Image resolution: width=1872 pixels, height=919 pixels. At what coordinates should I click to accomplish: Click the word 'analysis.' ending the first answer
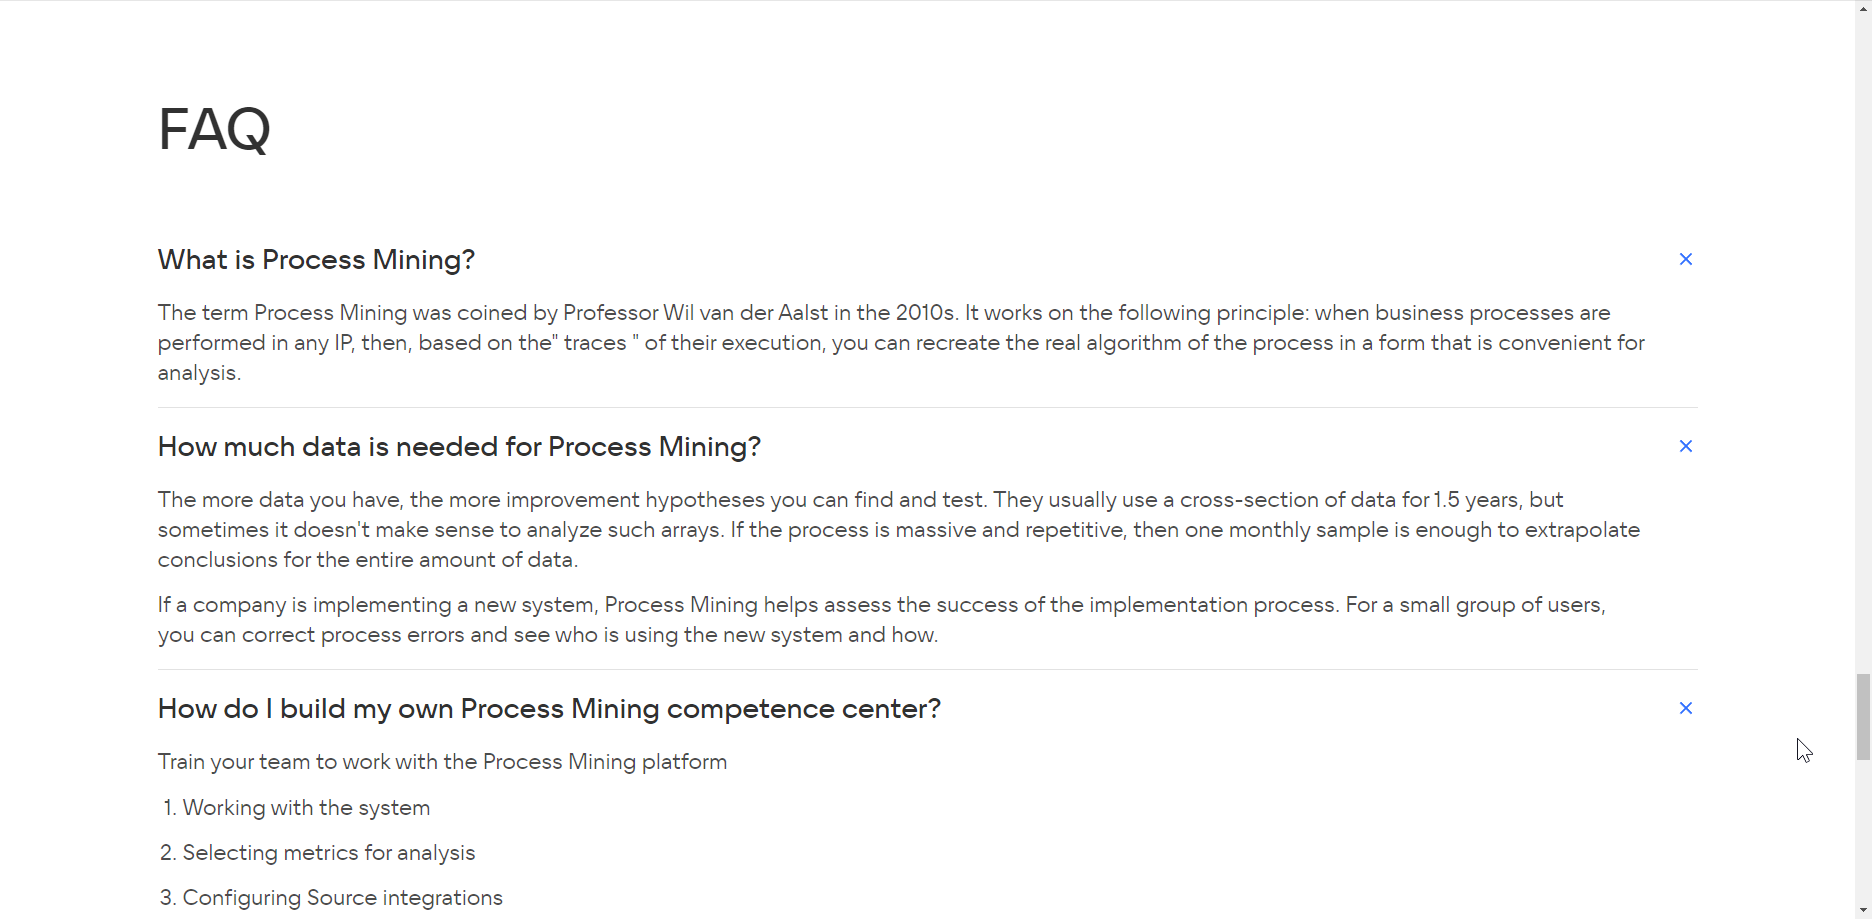click(199, 373)
